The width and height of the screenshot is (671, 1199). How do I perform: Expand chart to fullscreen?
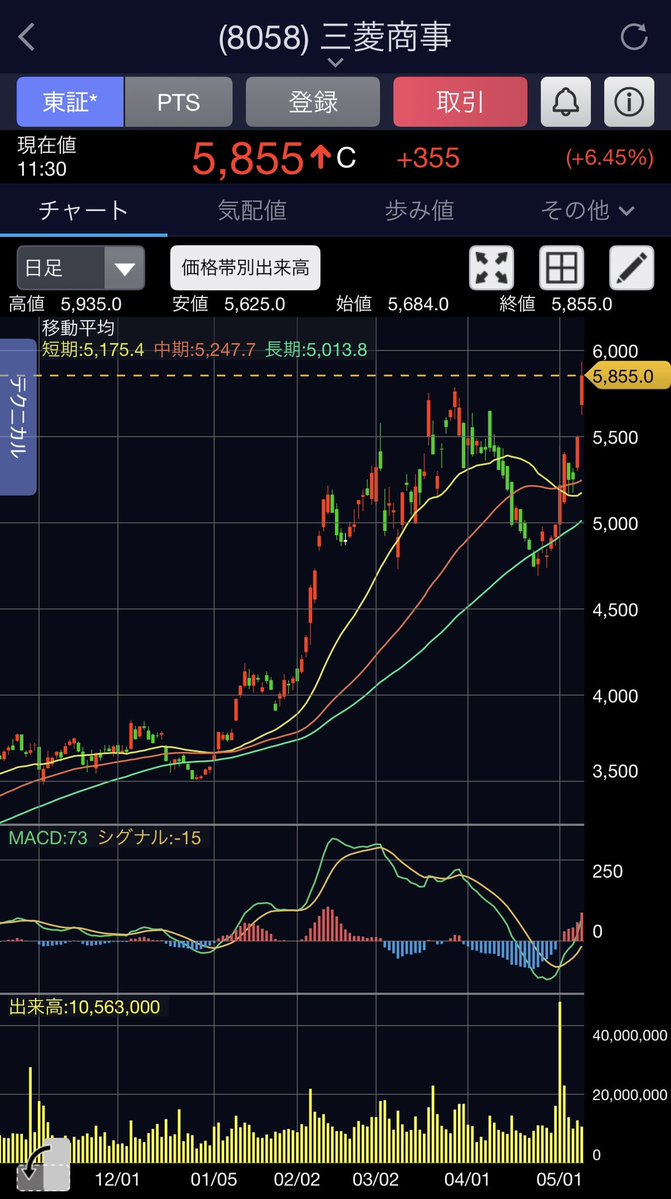pos(491,268)
